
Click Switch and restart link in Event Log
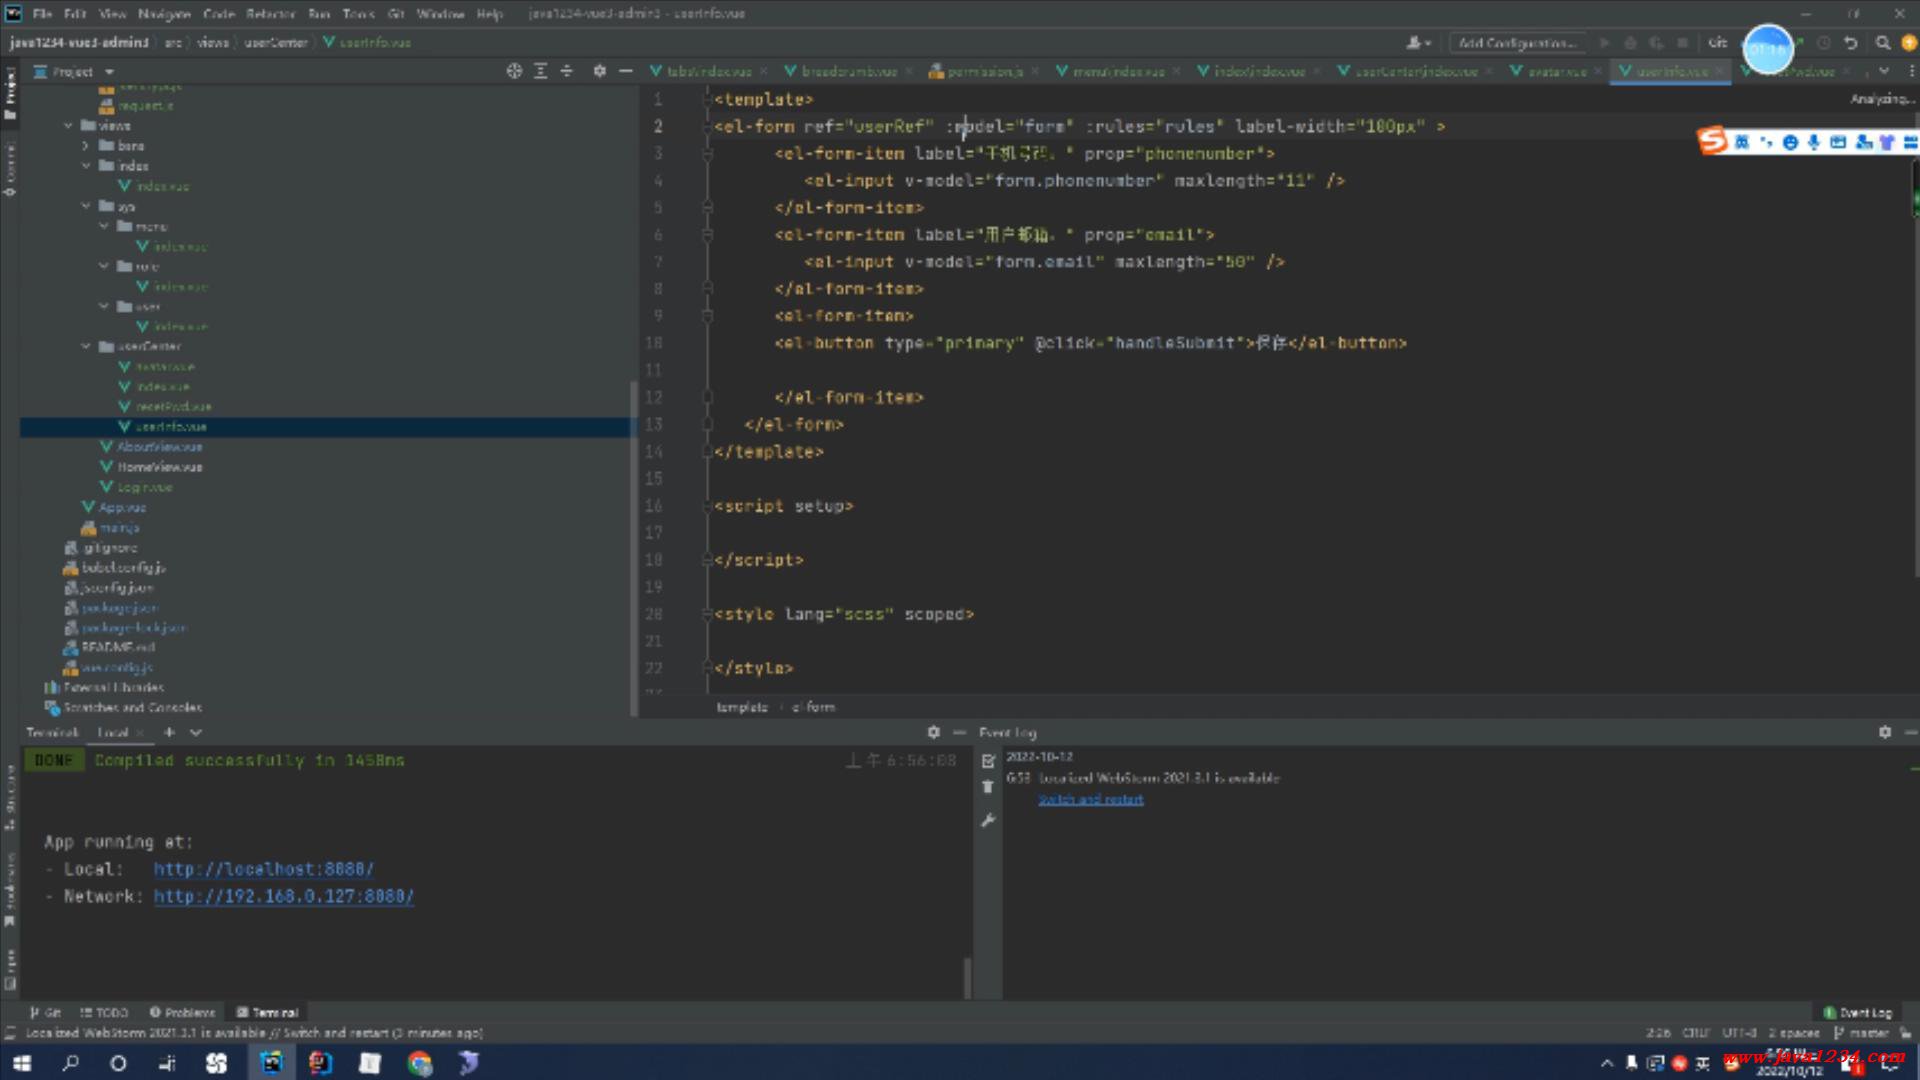point(1090,799)
